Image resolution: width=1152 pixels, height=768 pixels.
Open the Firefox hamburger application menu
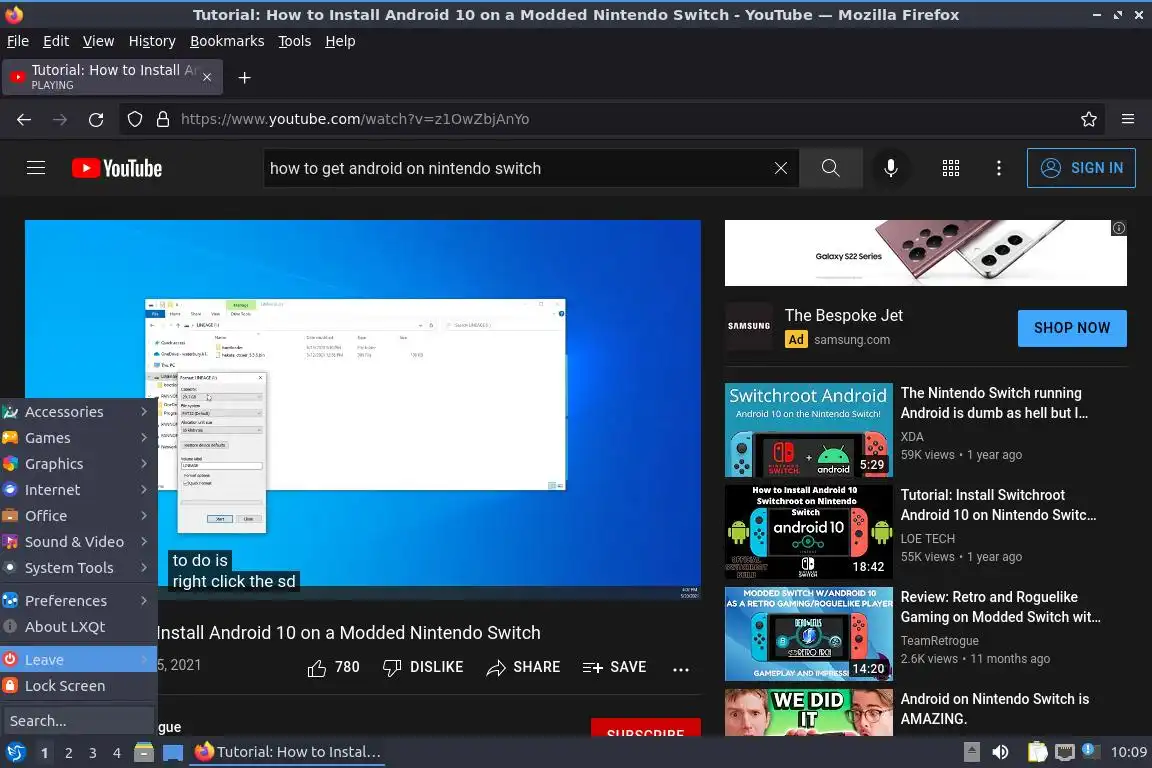click(x=1128, y=119)
